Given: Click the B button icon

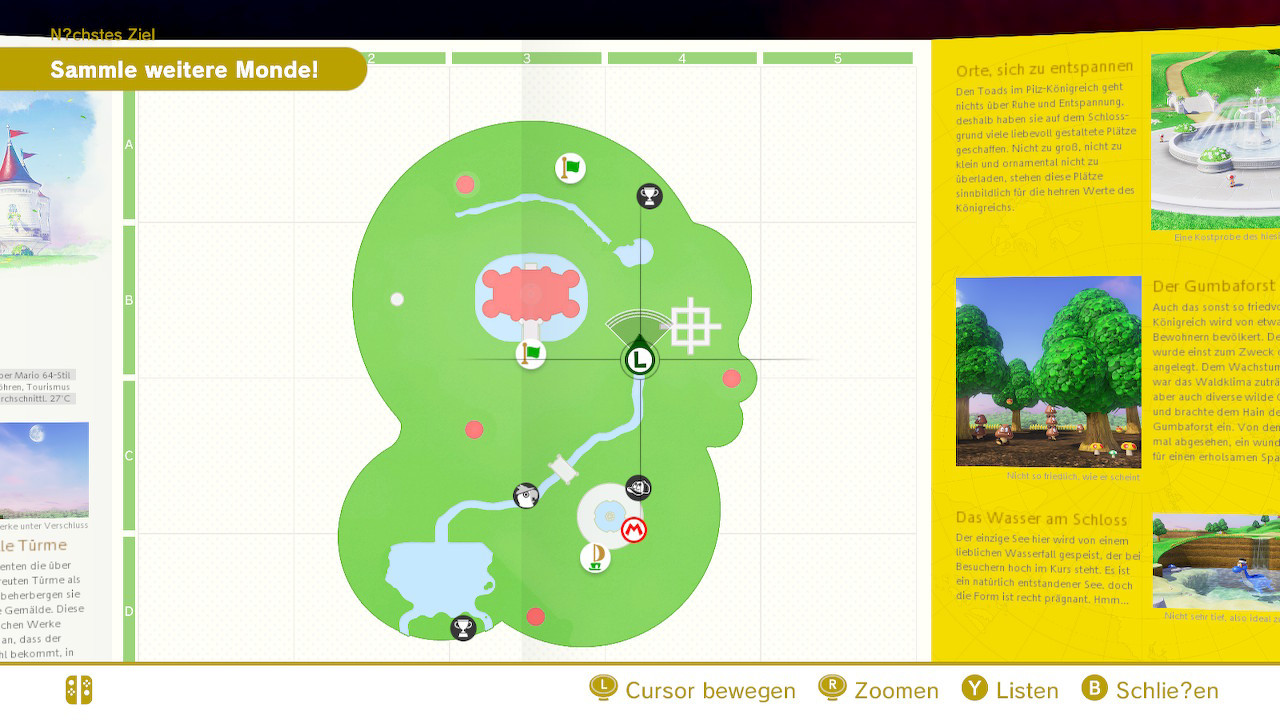Looking at the screenshot, I should pyautogui.click(x=1095, y=688).
